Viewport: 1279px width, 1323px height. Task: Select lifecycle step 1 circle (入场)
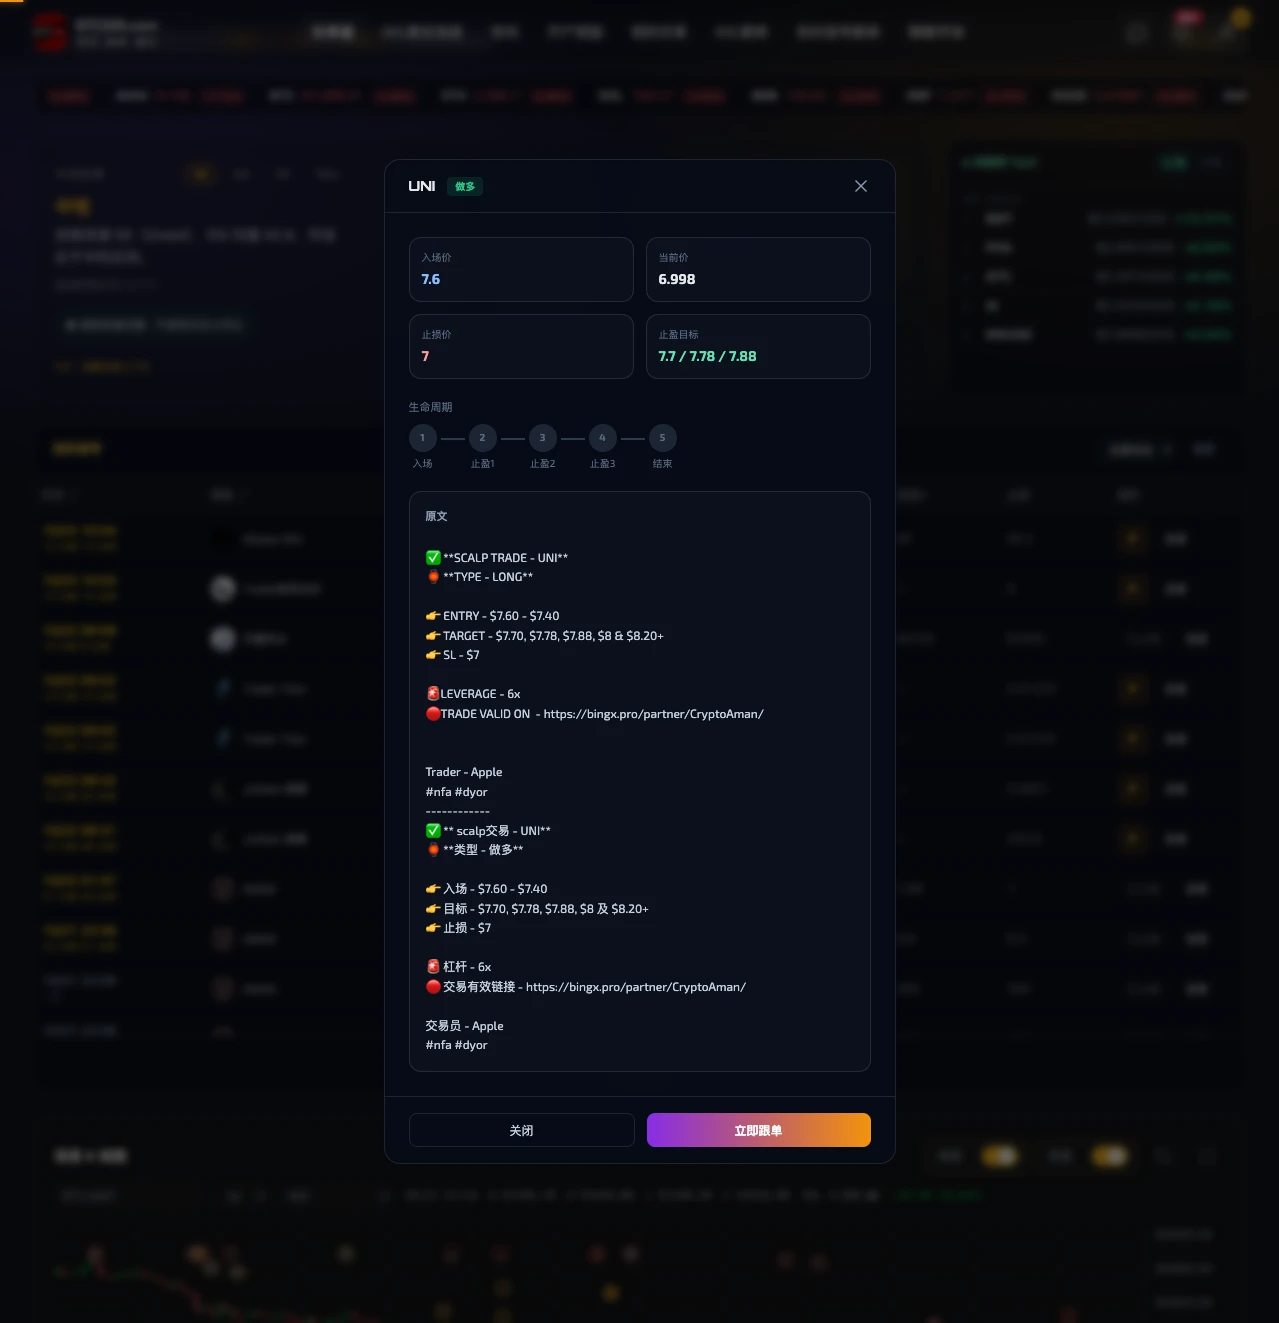coord(423,438)
